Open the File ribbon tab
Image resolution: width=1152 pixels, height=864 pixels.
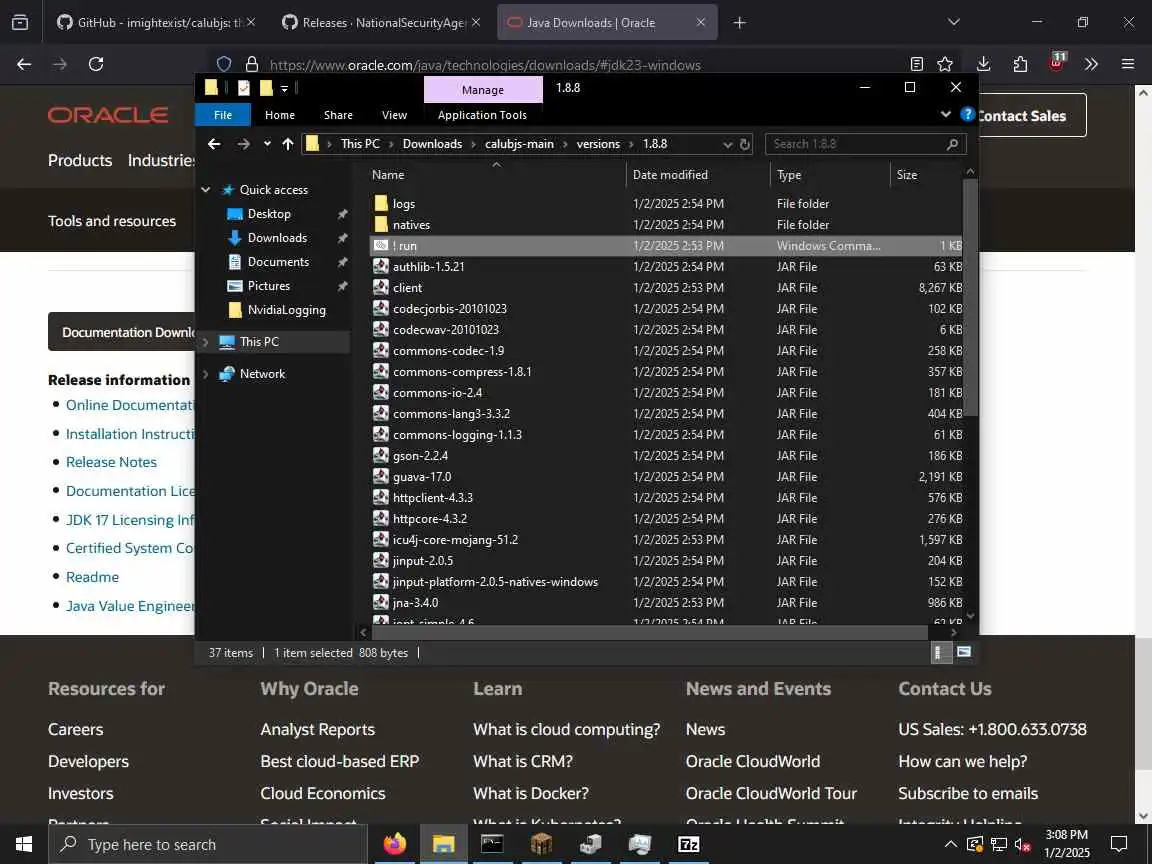click(x=223, y=115)
